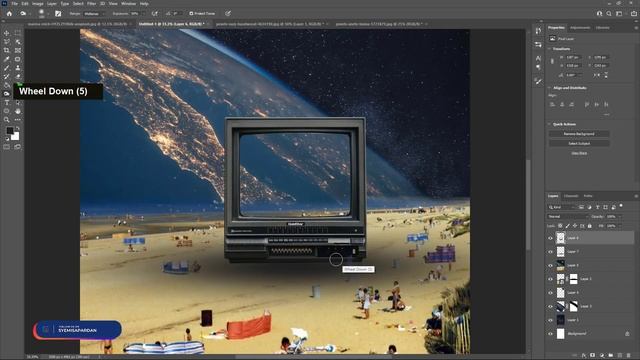
Task: Open the Edit Toolbar three-dots icon
Action: [18, 120]
